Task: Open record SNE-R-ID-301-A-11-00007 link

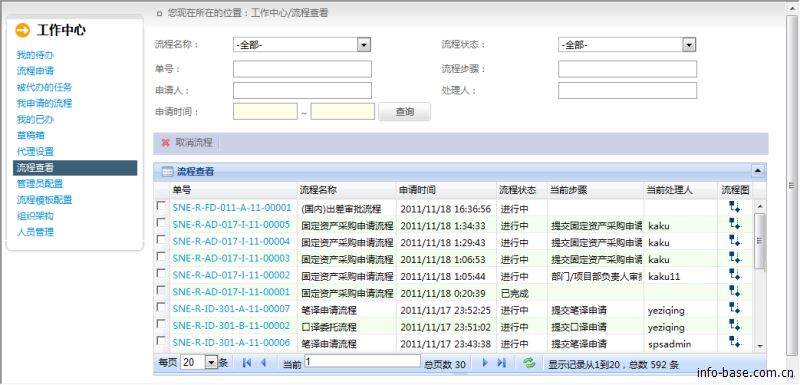Action: click(231, 309)
